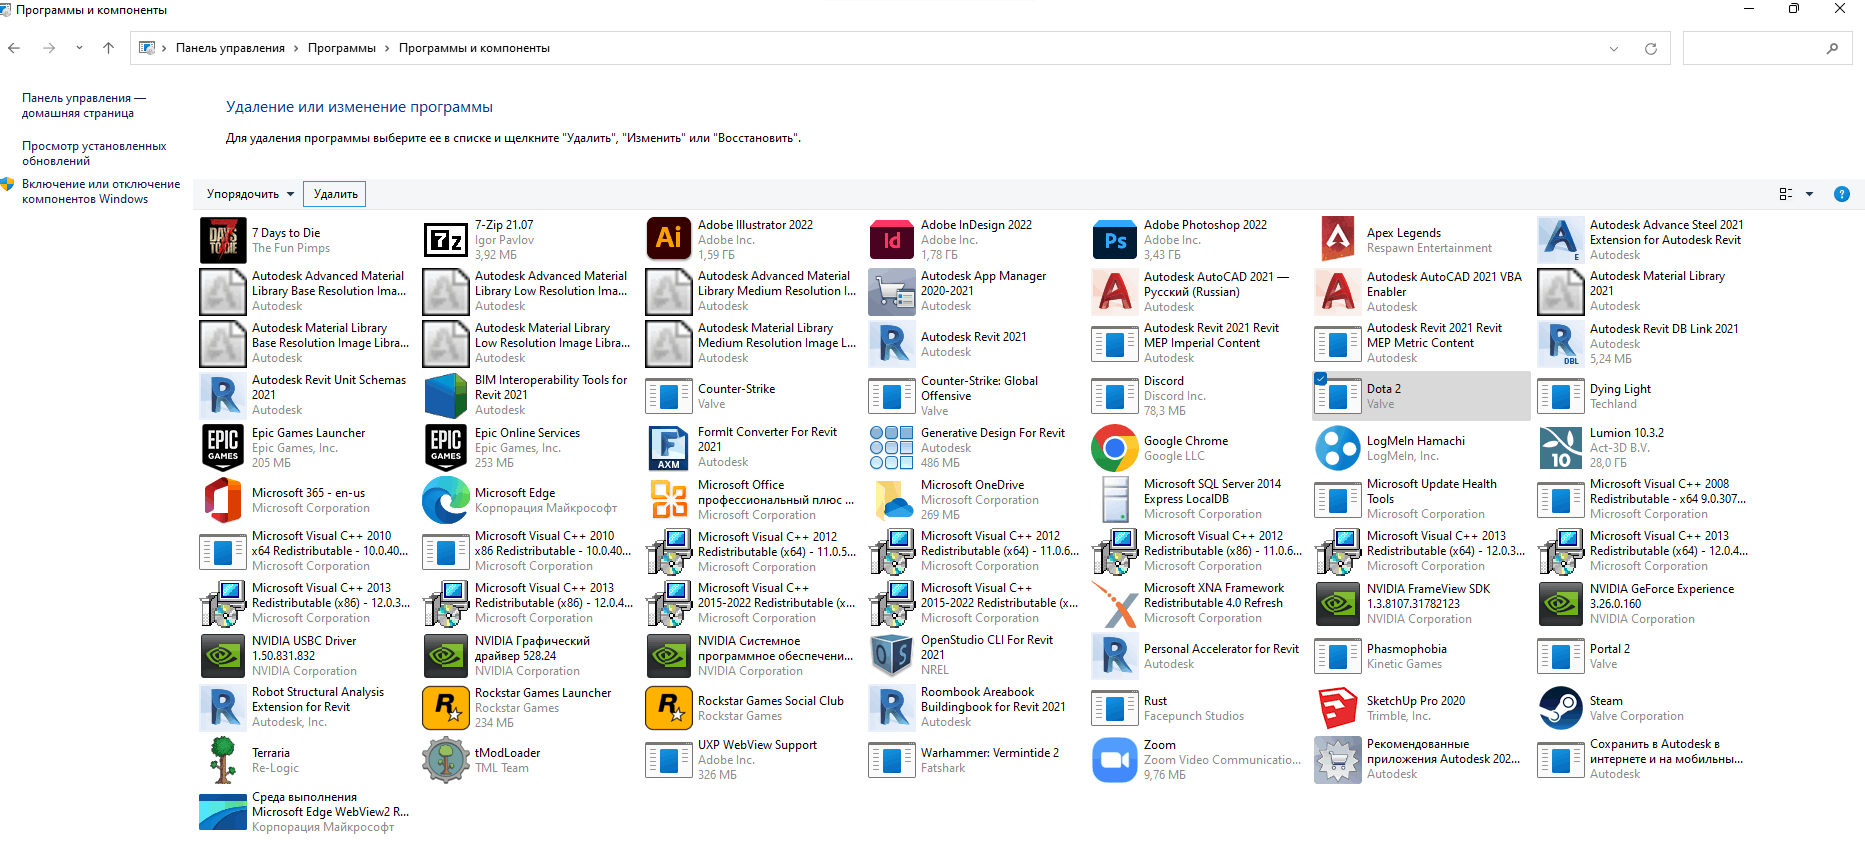The height and width of the screenshot is (858, 1865).
Task: Open Включение или отключение компонентов Windows
Action: click(101, 191)
